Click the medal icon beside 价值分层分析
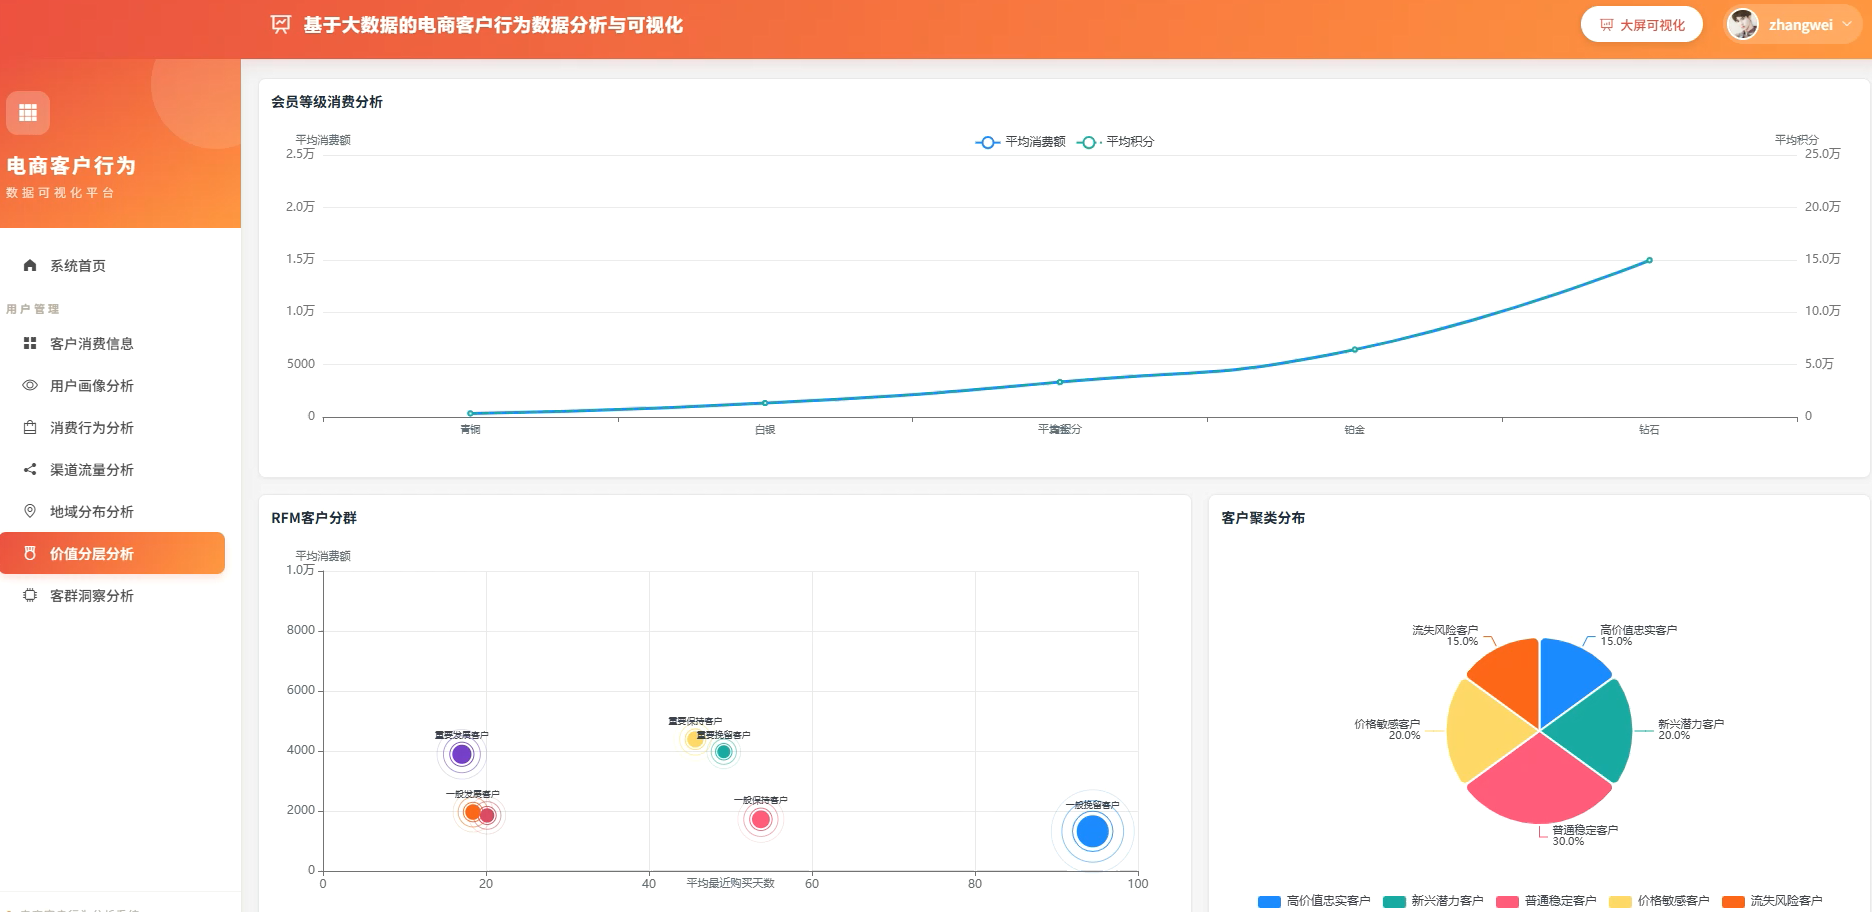Screen dimensions: 1872x912 30,553
